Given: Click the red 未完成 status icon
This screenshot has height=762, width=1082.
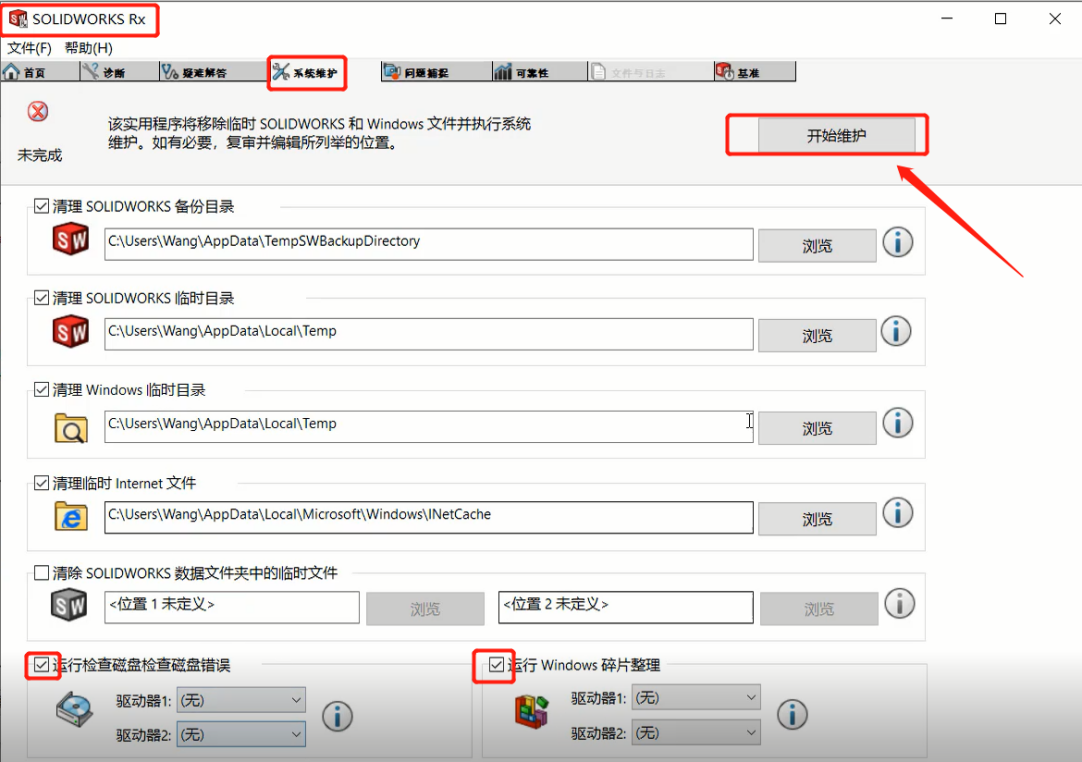Looking at the screenshot, I should pos(37,111).
